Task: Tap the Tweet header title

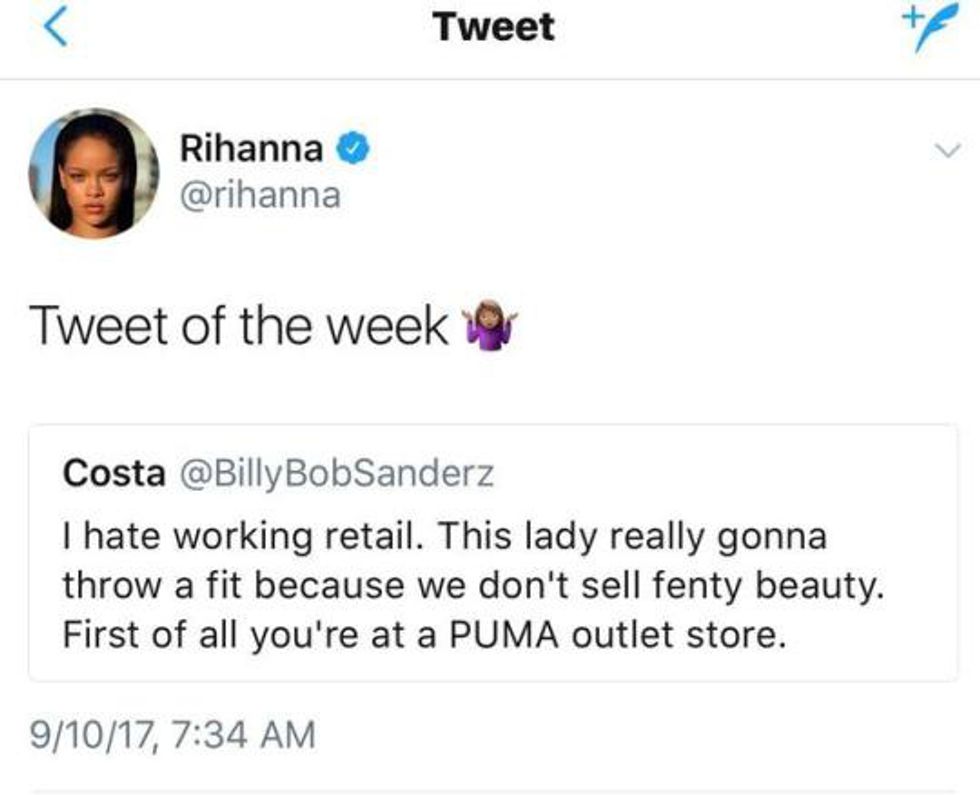Action: tap(493, 27)
